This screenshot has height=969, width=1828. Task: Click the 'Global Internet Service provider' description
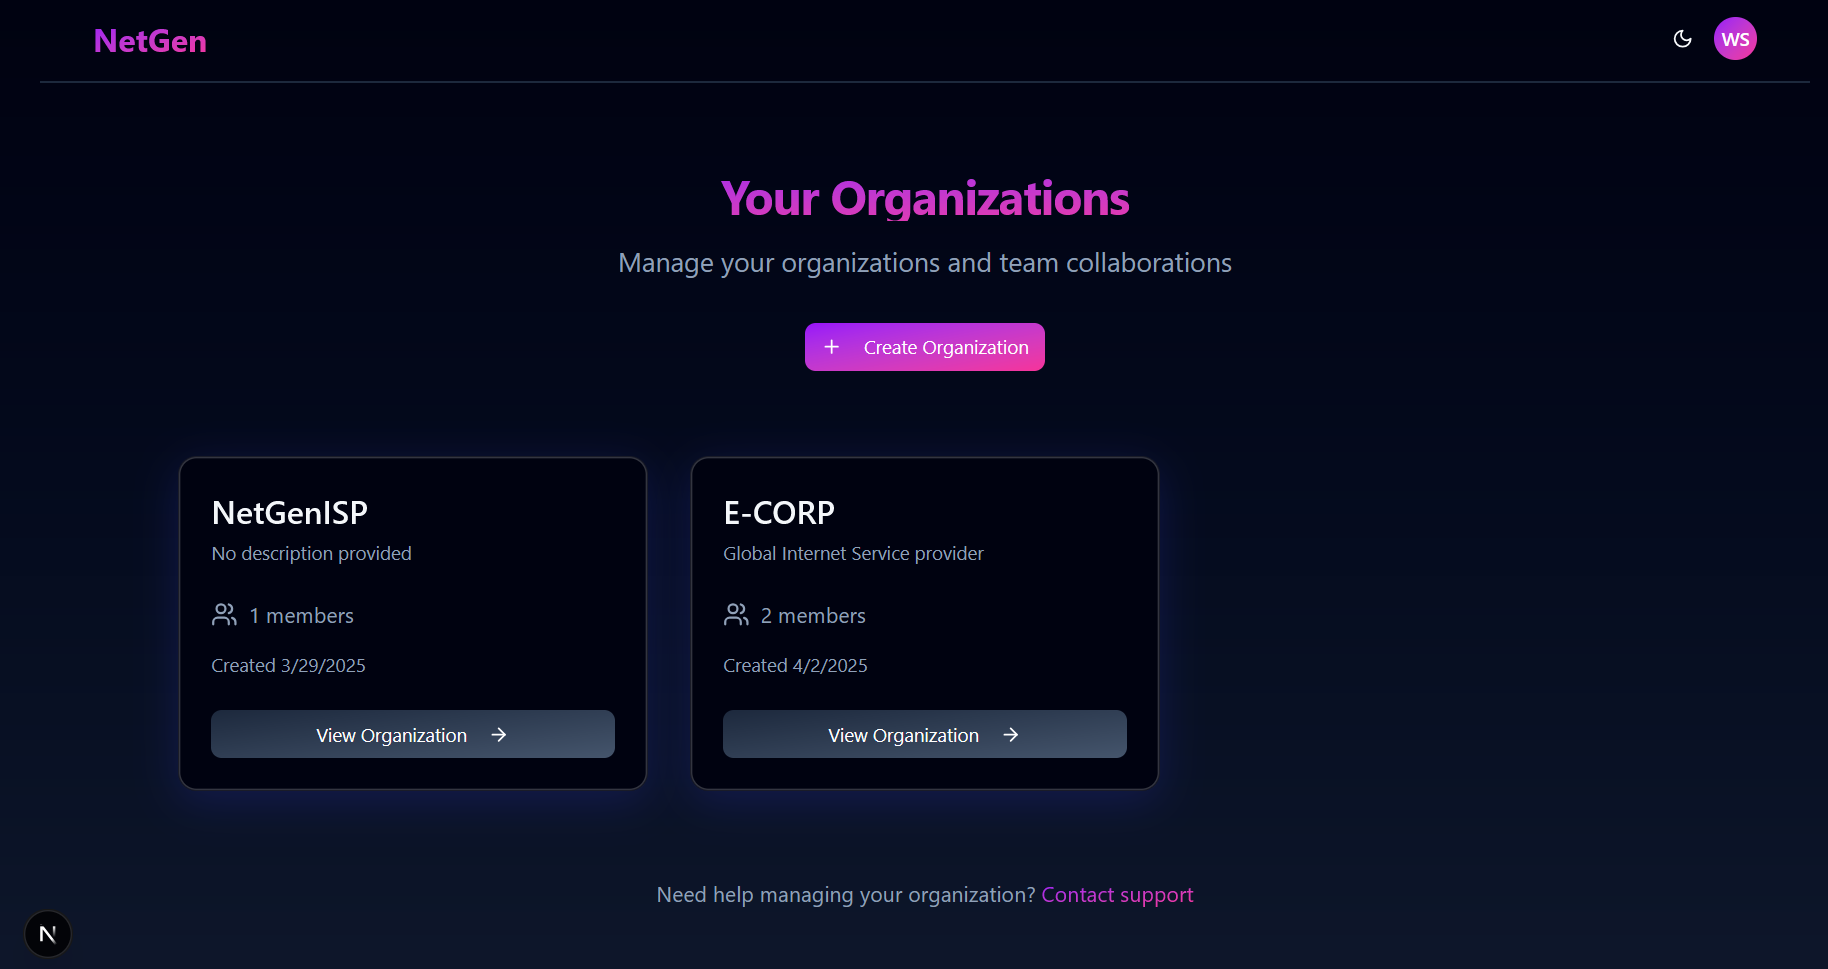853,554
